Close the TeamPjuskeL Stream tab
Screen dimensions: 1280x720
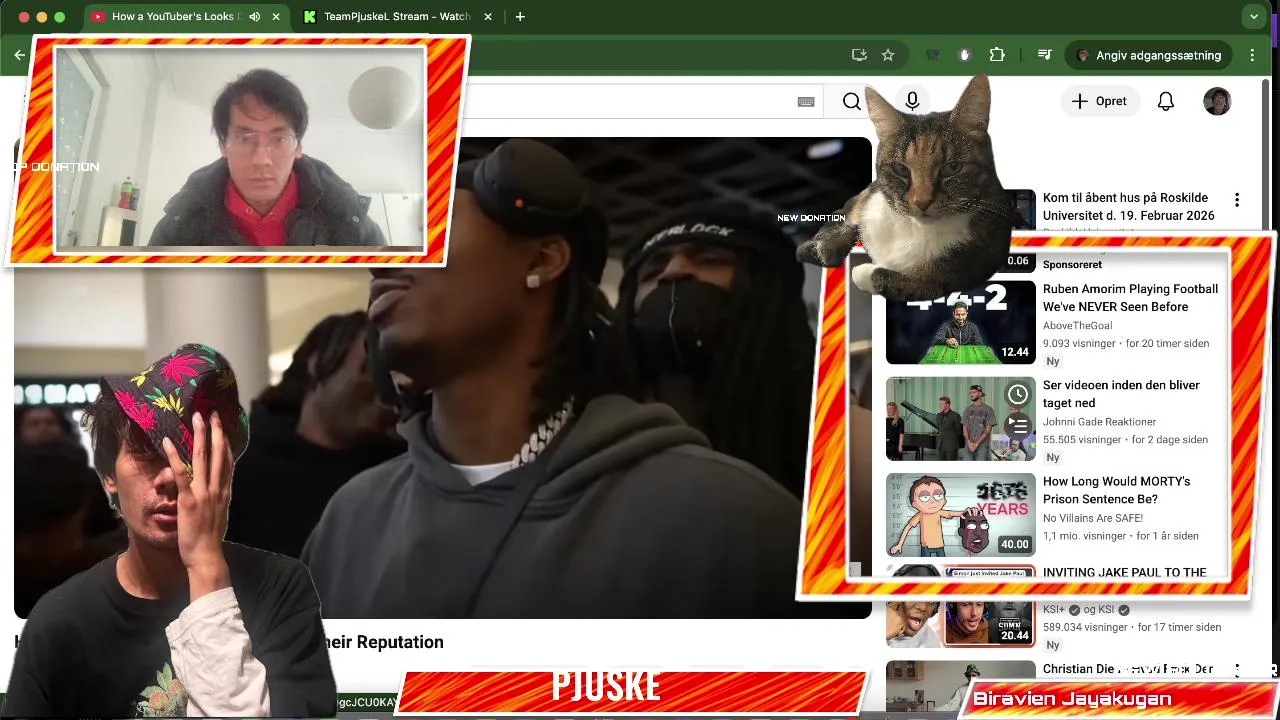pyautogui.click(x=488, y=17)
